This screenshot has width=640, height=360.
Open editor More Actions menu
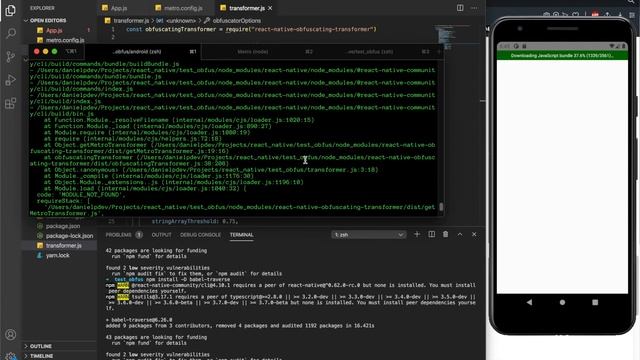[x=474, y=8]
